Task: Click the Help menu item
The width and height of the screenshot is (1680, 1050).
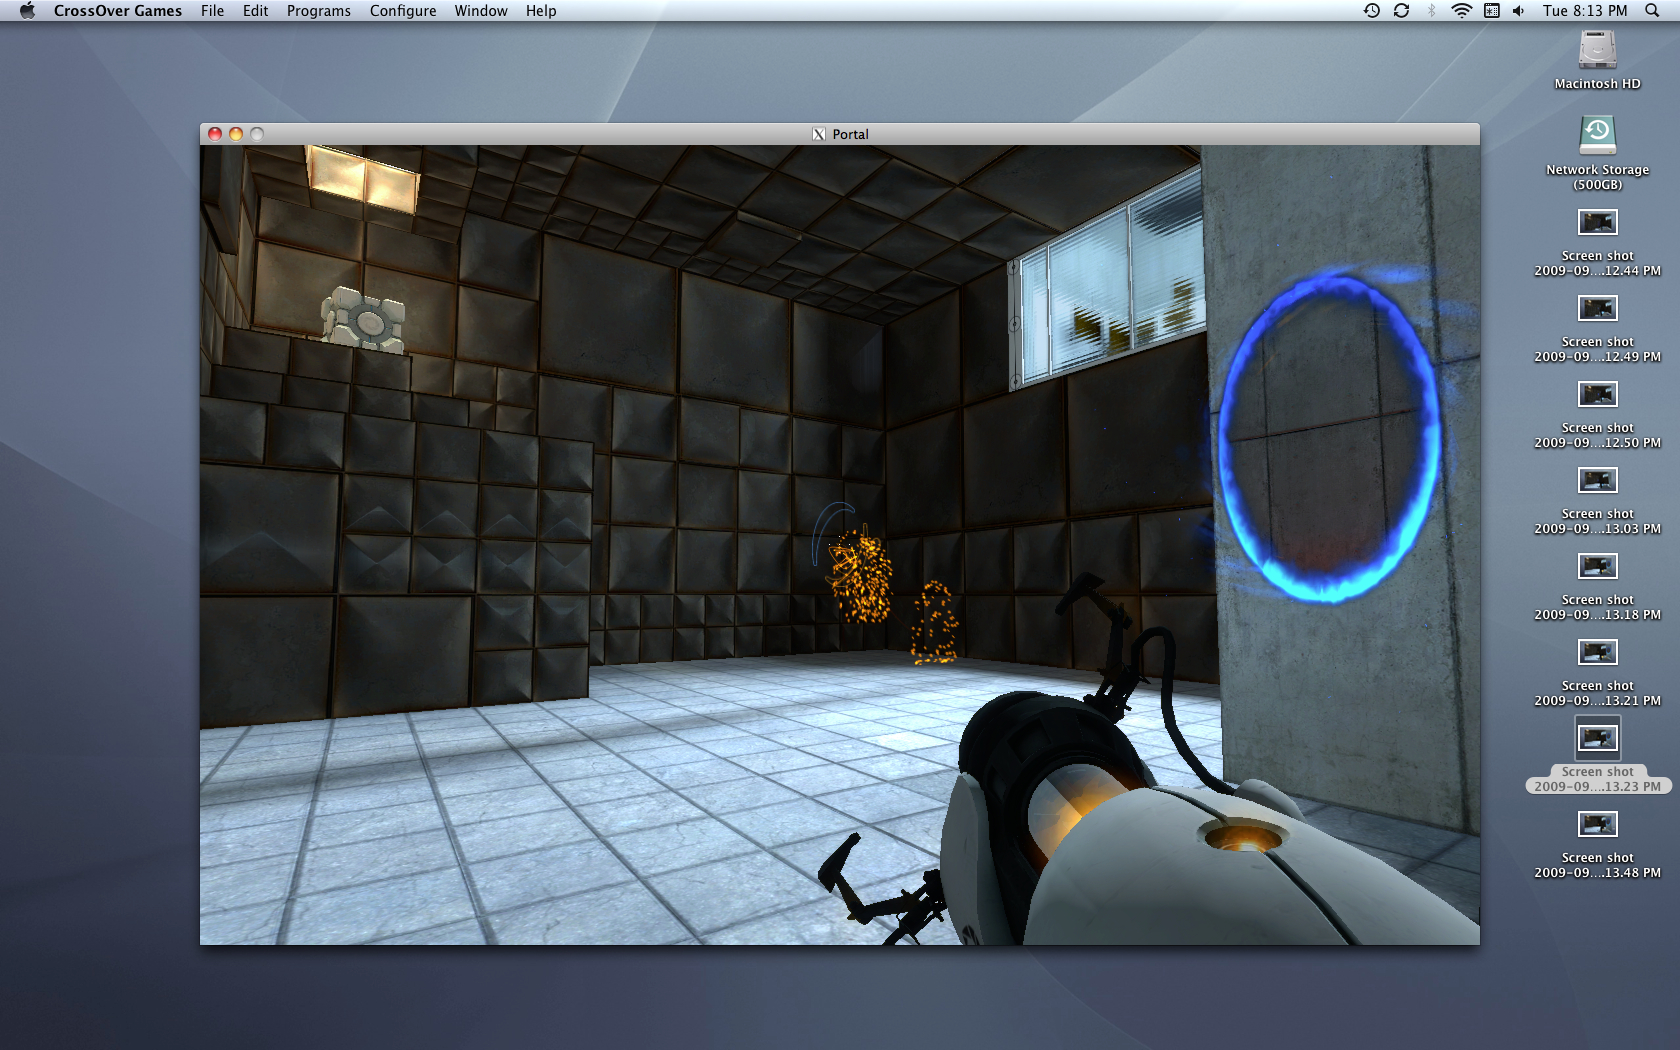Action: tap(540, 11)
